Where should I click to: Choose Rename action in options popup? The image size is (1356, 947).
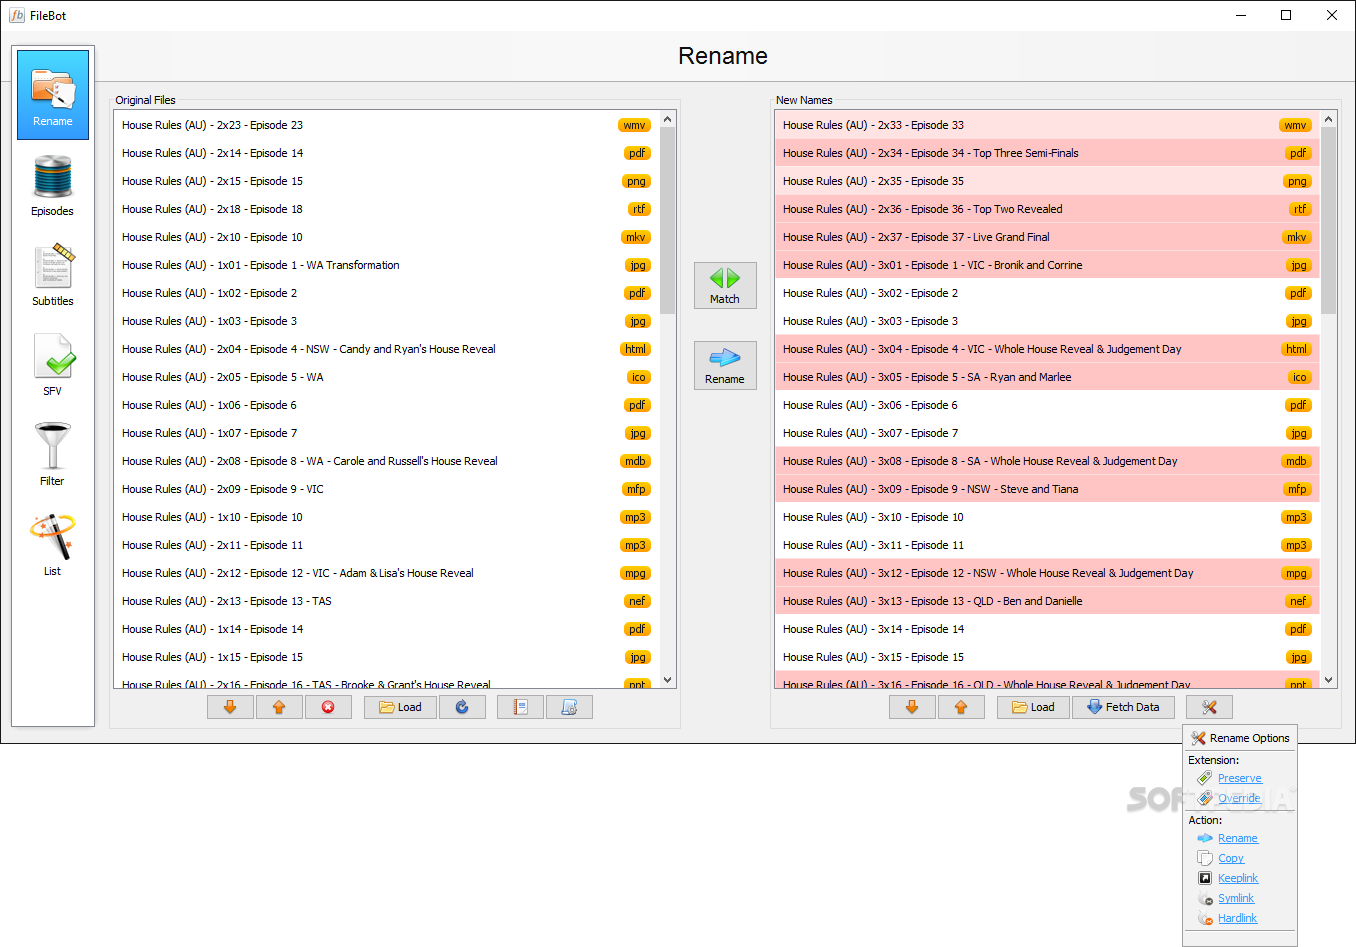click(1237, 838)
